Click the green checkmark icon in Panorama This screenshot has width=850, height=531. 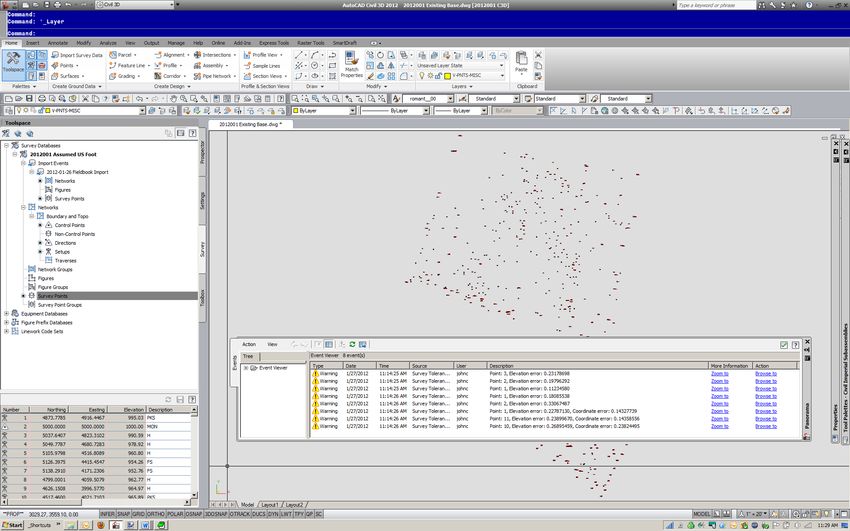point(784,345)
